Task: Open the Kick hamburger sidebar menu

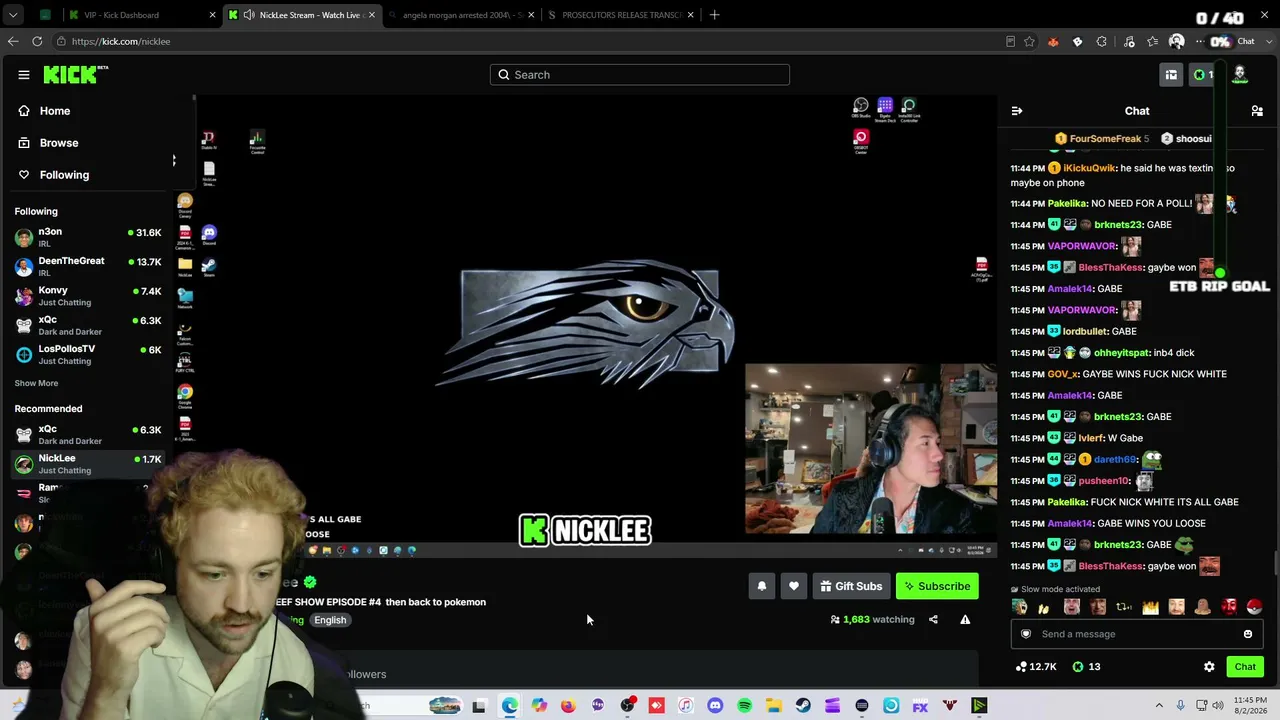Action: coord(24,75)
